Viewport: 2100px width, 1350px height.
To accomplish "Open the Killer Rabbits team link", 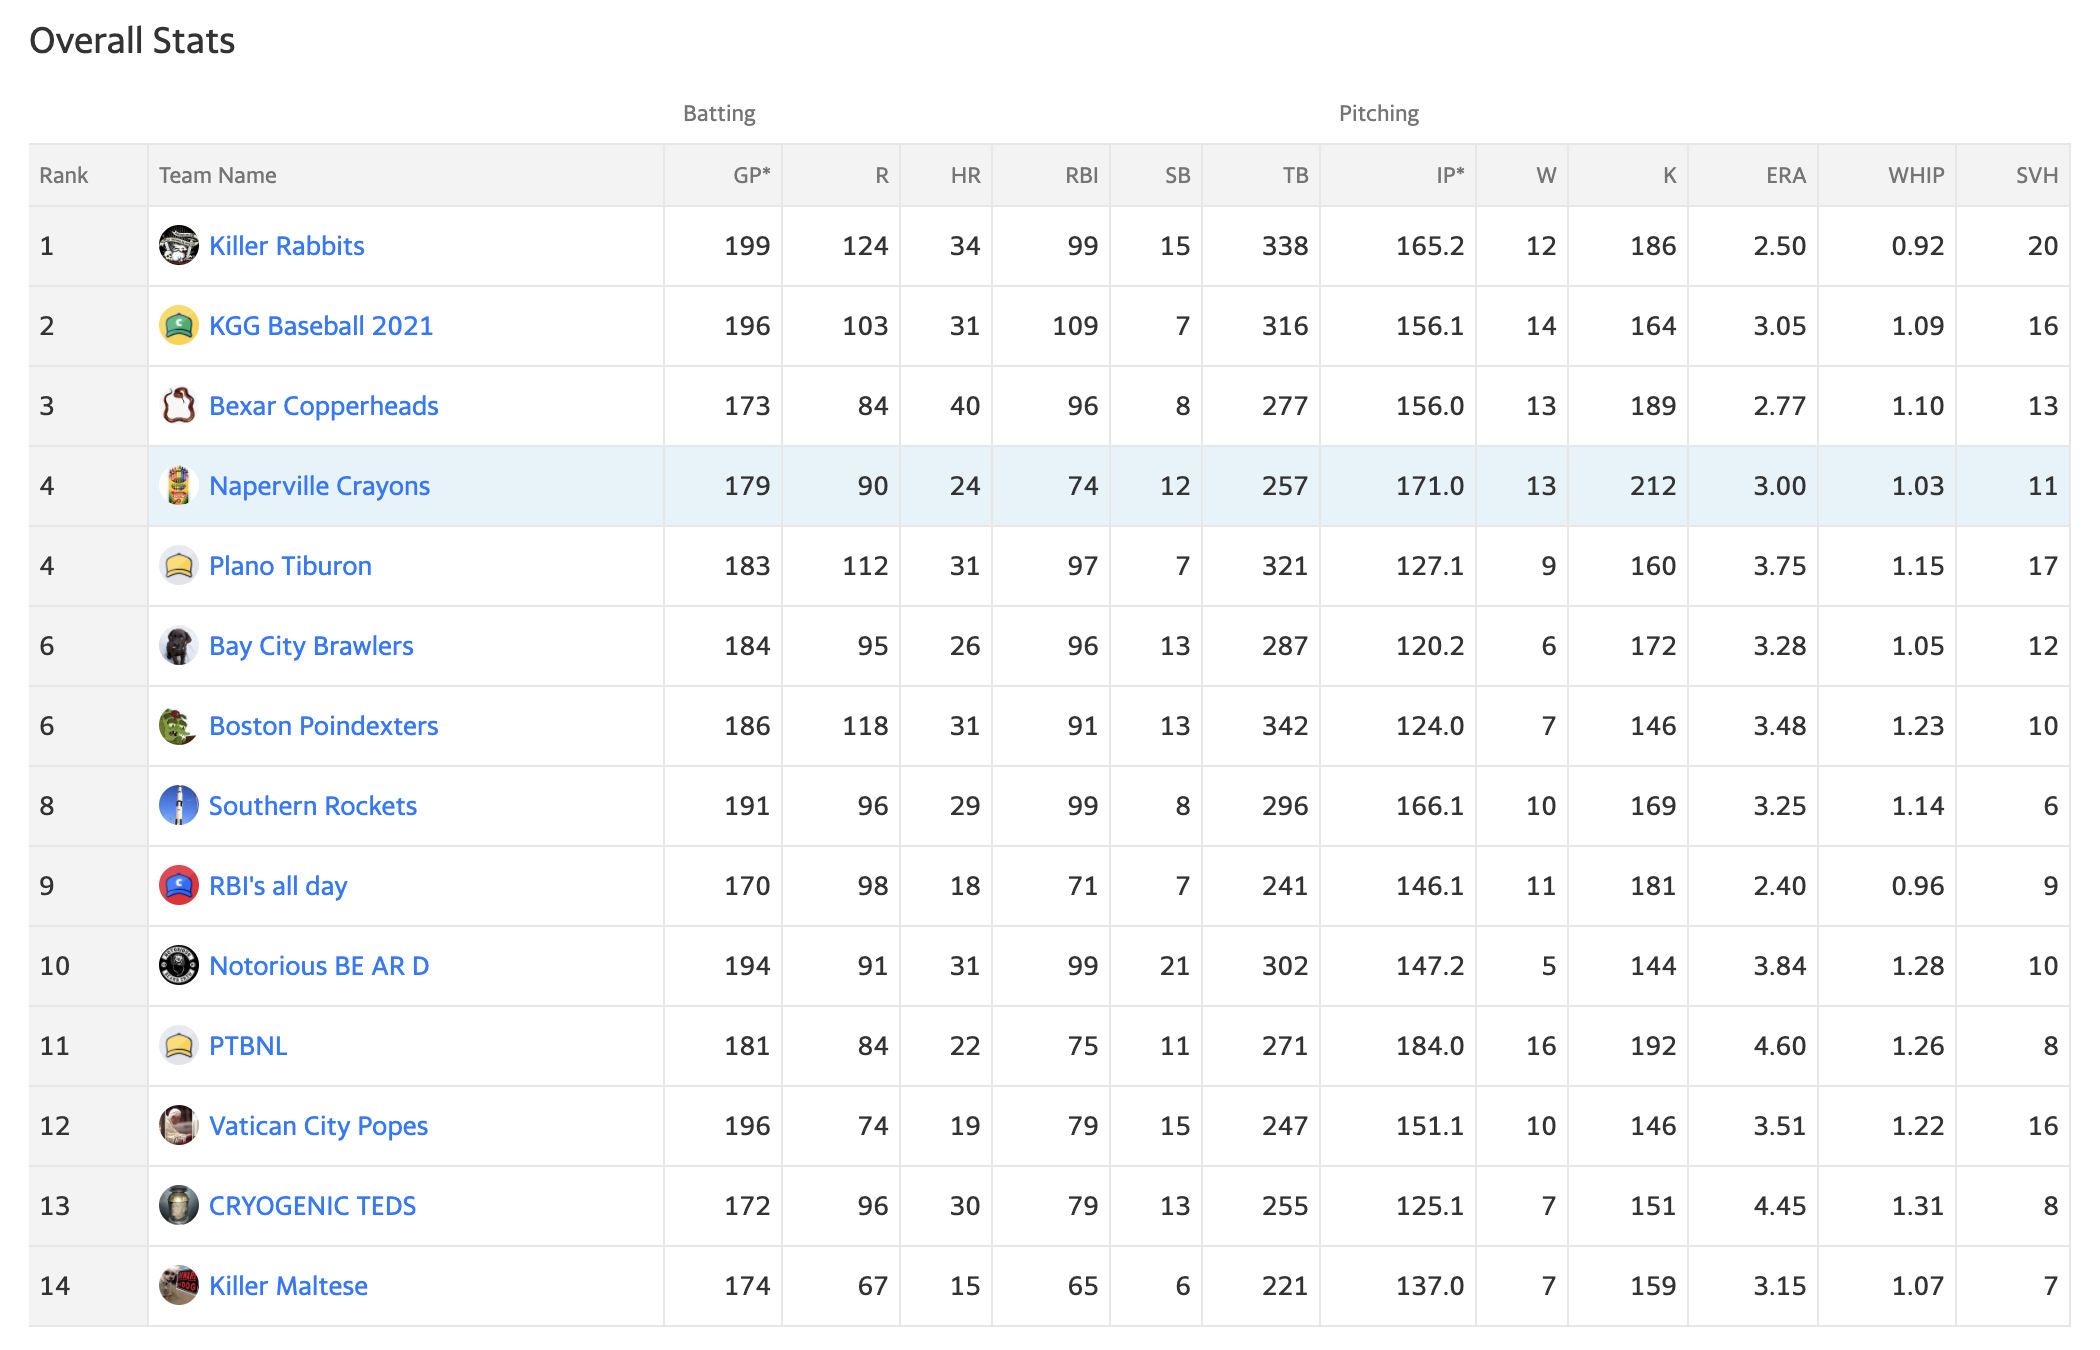I will (286, 246).
